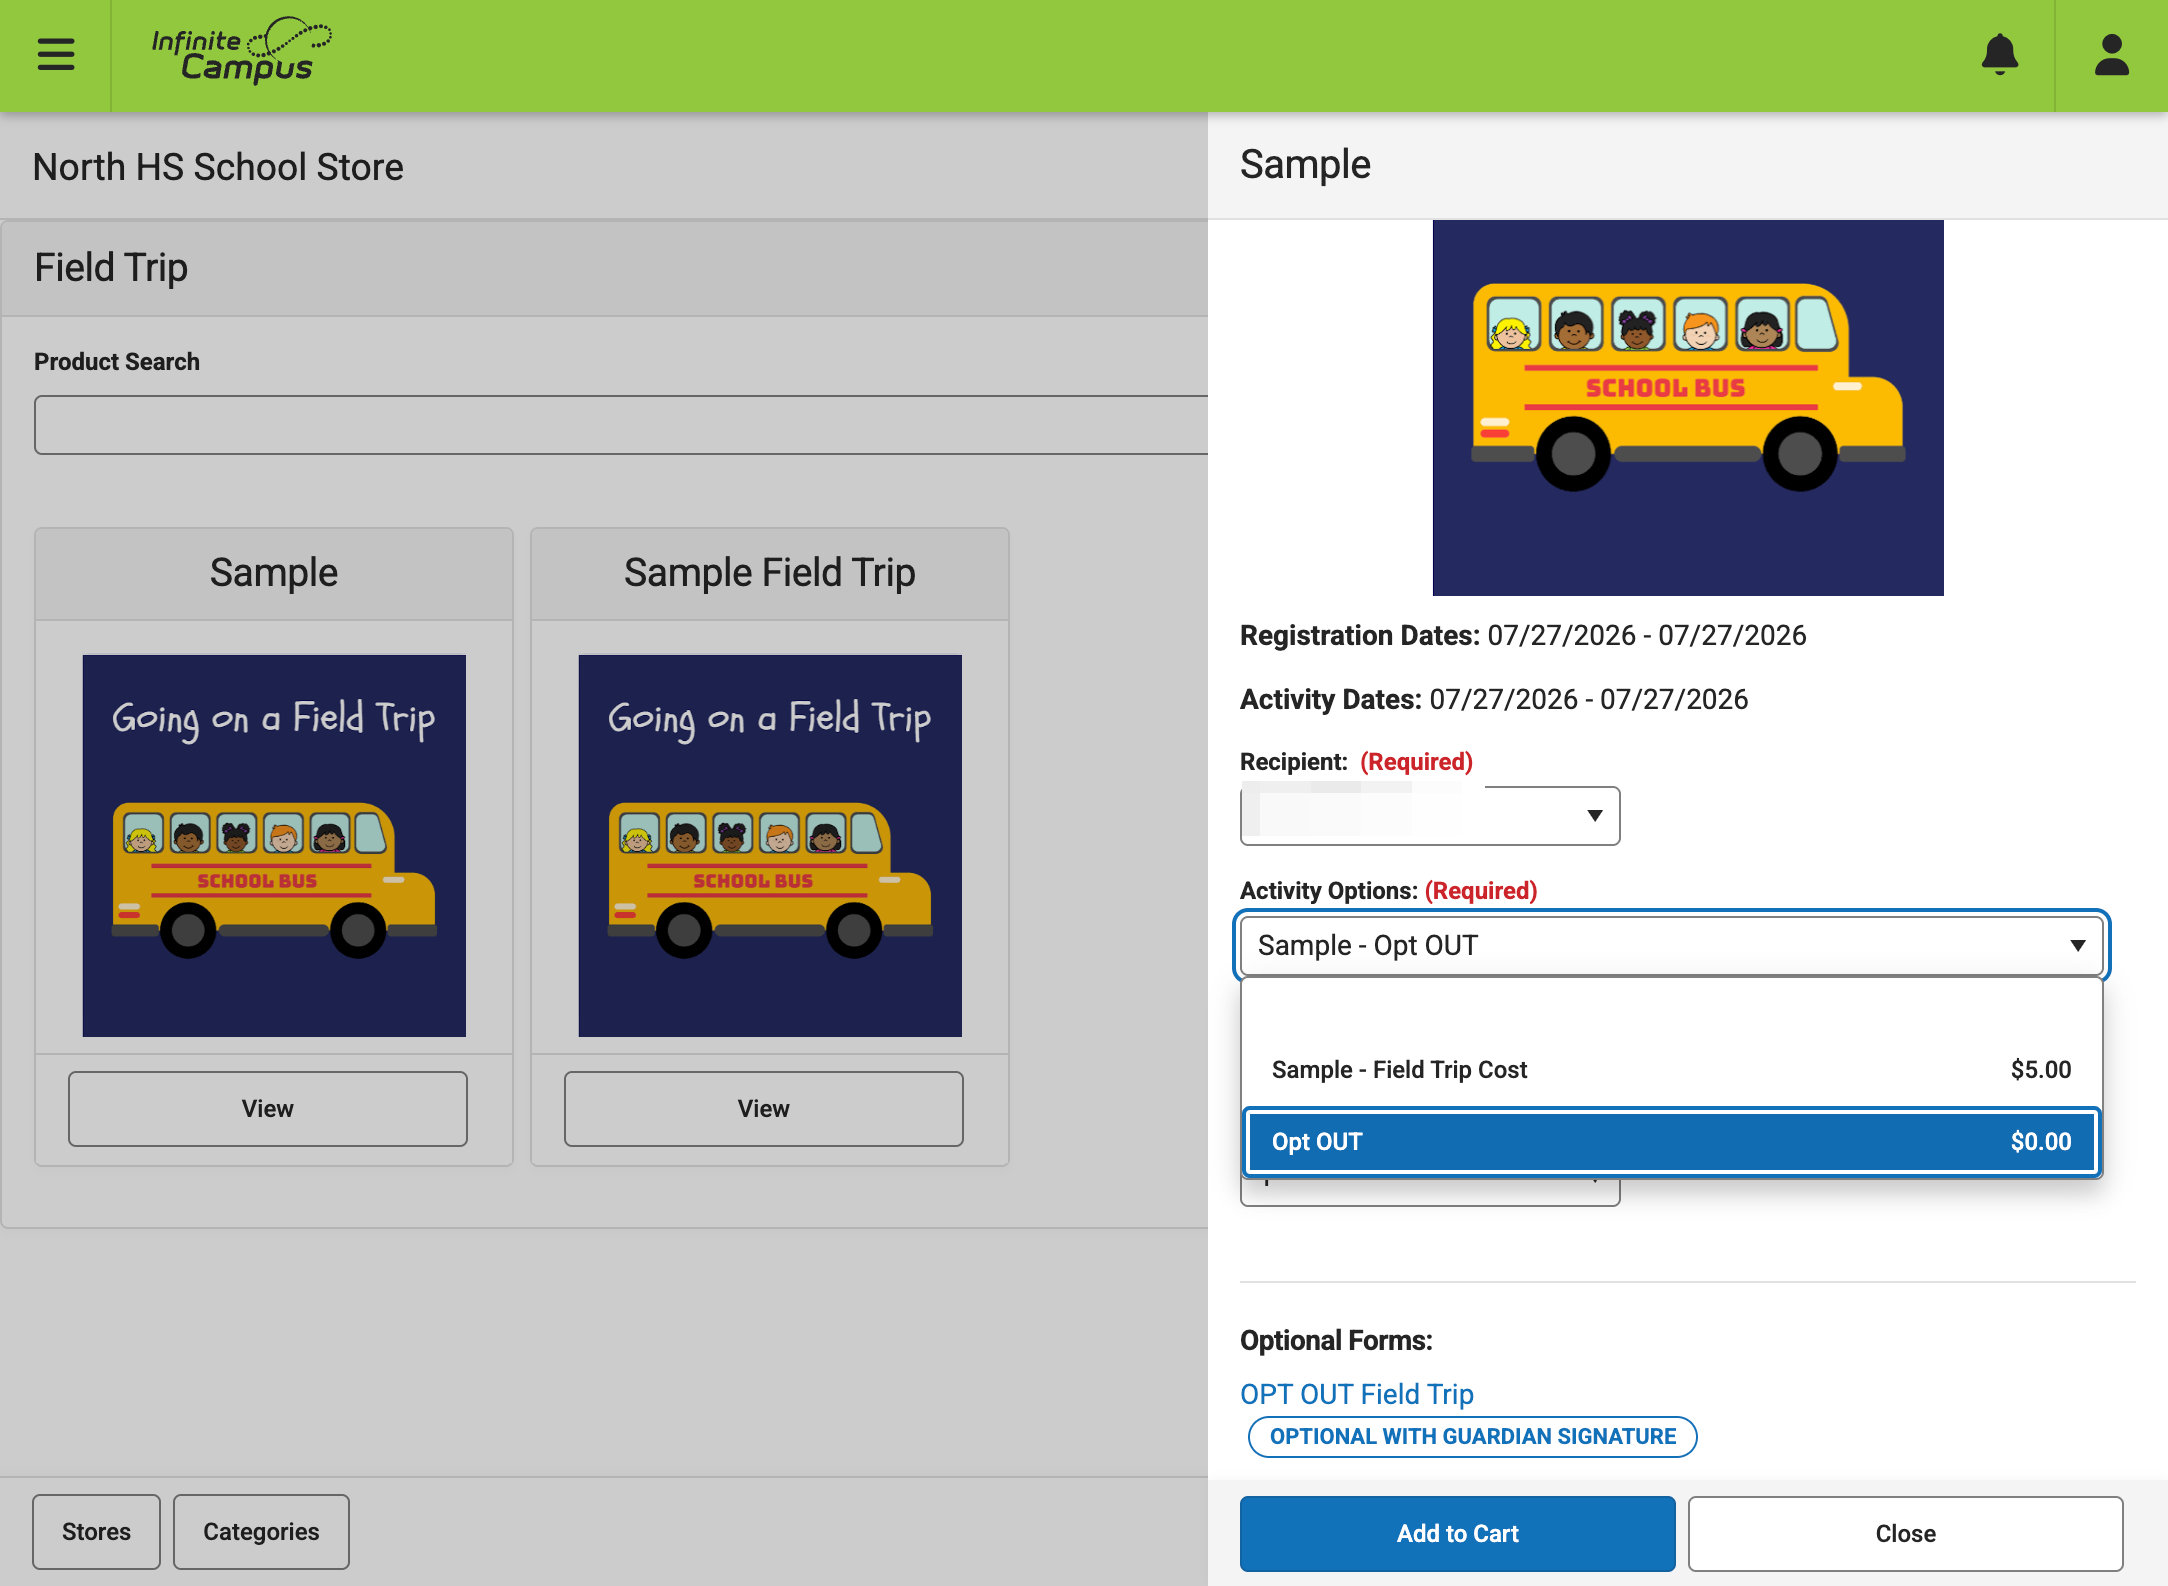Click the Sample card bus thumbnail
The height and width of the screenshot is (1586, 2168).
[x=274, y=845]
